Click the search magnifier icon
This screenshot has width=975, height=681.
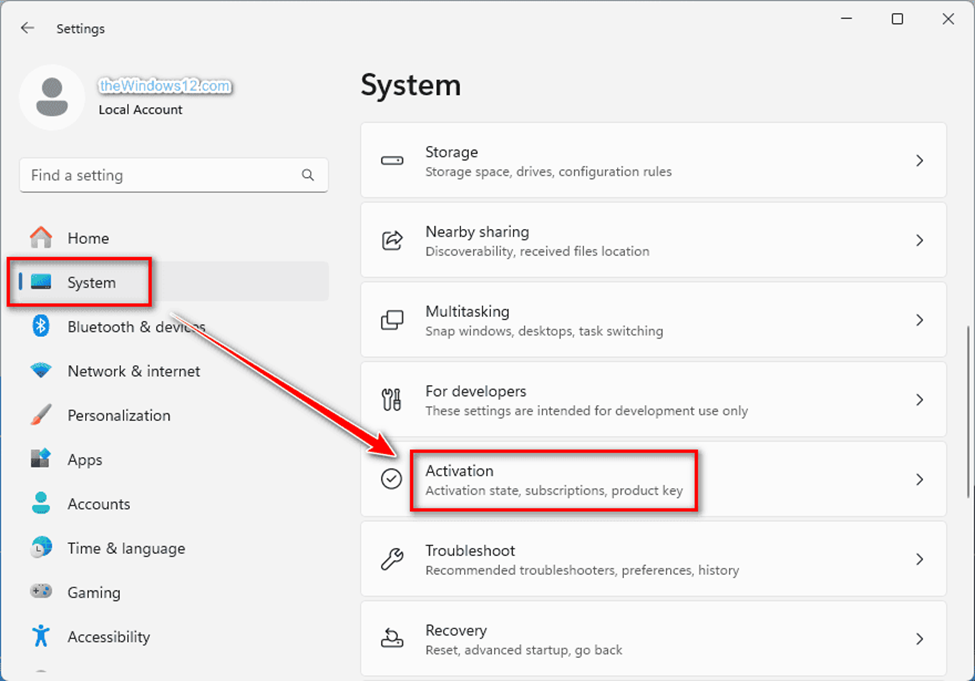click(308, 175)
